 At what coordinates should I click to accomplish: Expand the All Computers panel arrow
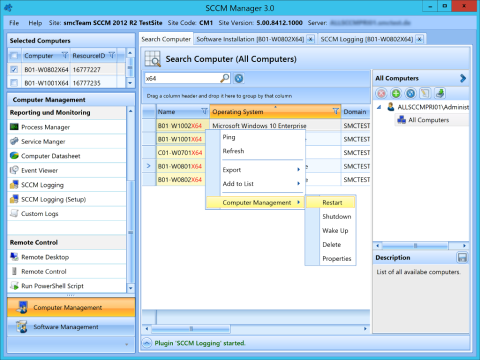point(463,78)
